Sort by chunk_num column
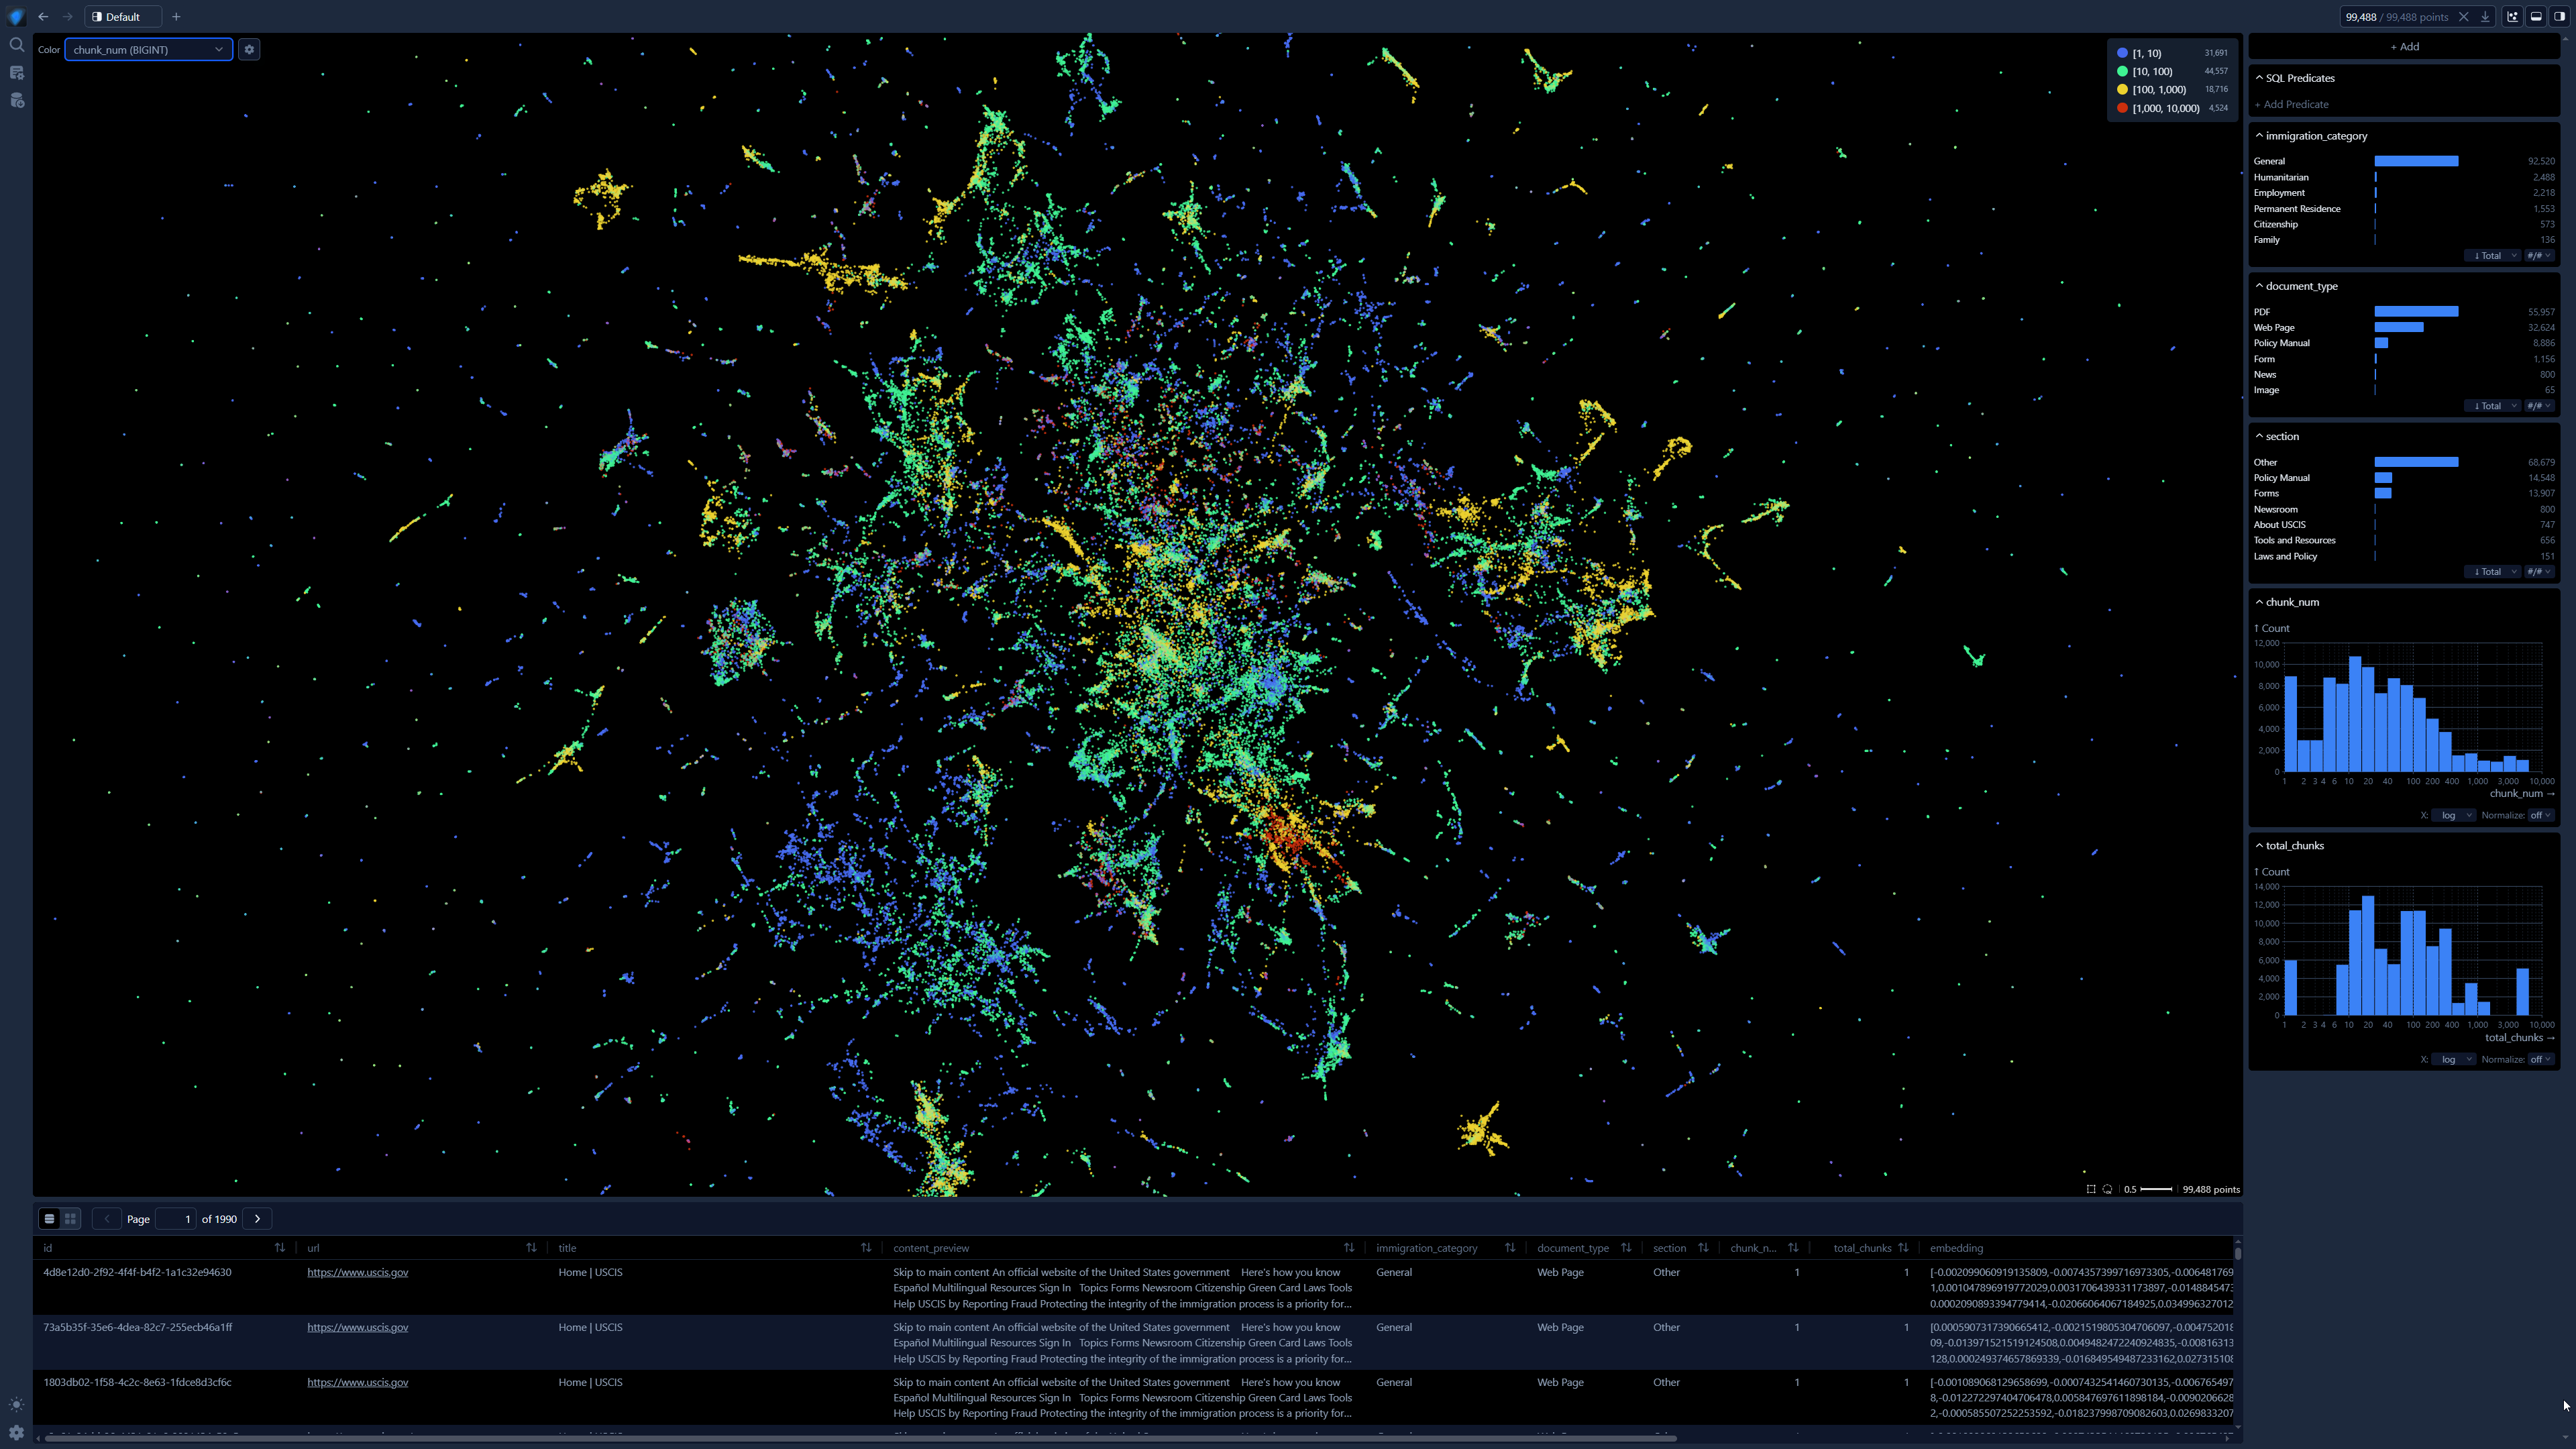This screenshot has height=1449, width=2576. (1793, 1247)
